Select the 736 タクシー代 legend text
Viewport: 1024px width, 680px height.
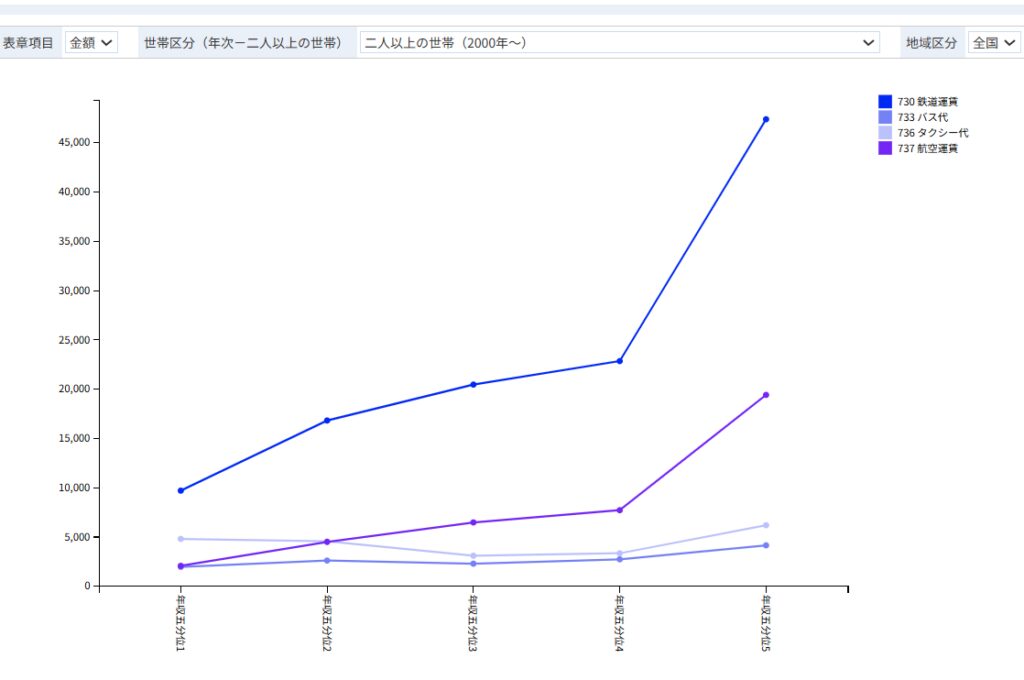933,133
